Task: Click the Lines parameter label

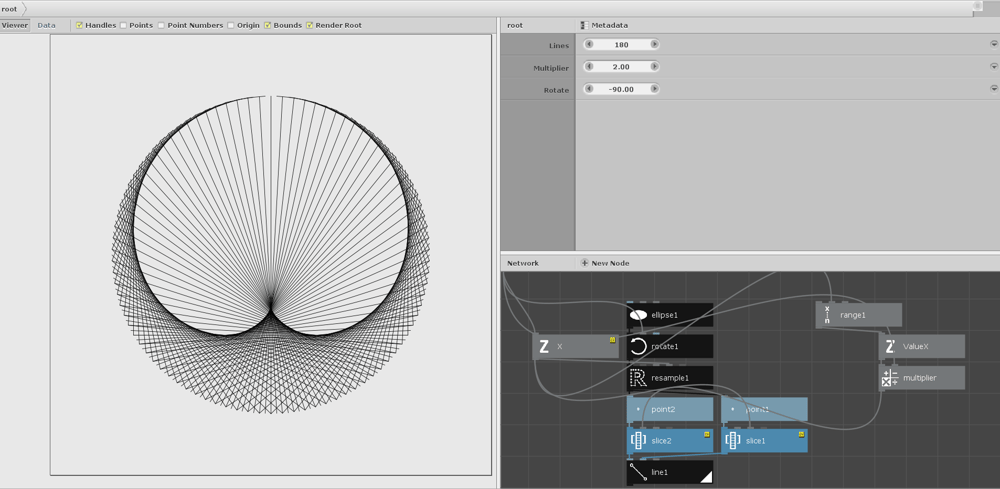Action: 559,45
